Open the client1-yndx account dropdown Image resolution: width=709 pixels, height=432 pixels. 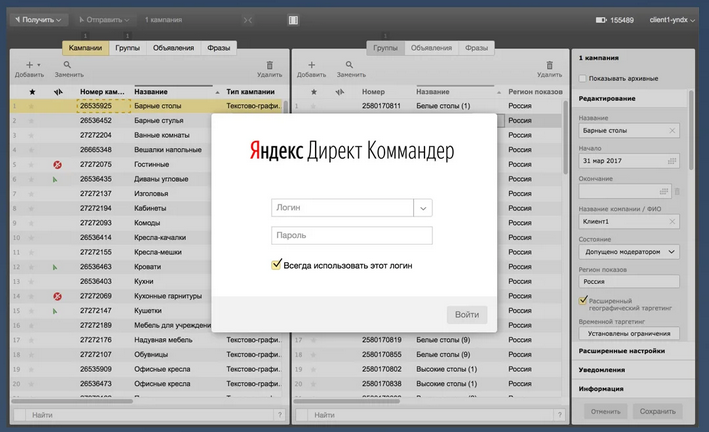point(672,20)
